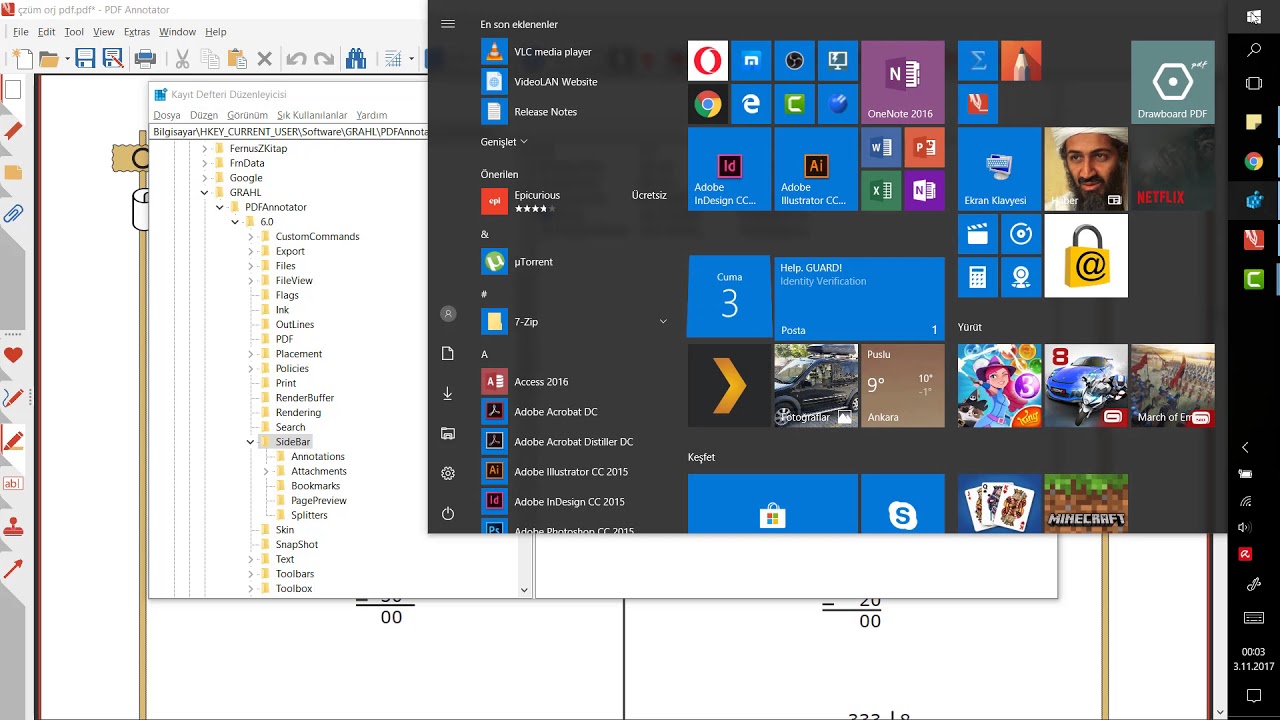This screenshot has height=720, width=1280.
Task: Select the Annotations registry key
Action: [318, 457]
